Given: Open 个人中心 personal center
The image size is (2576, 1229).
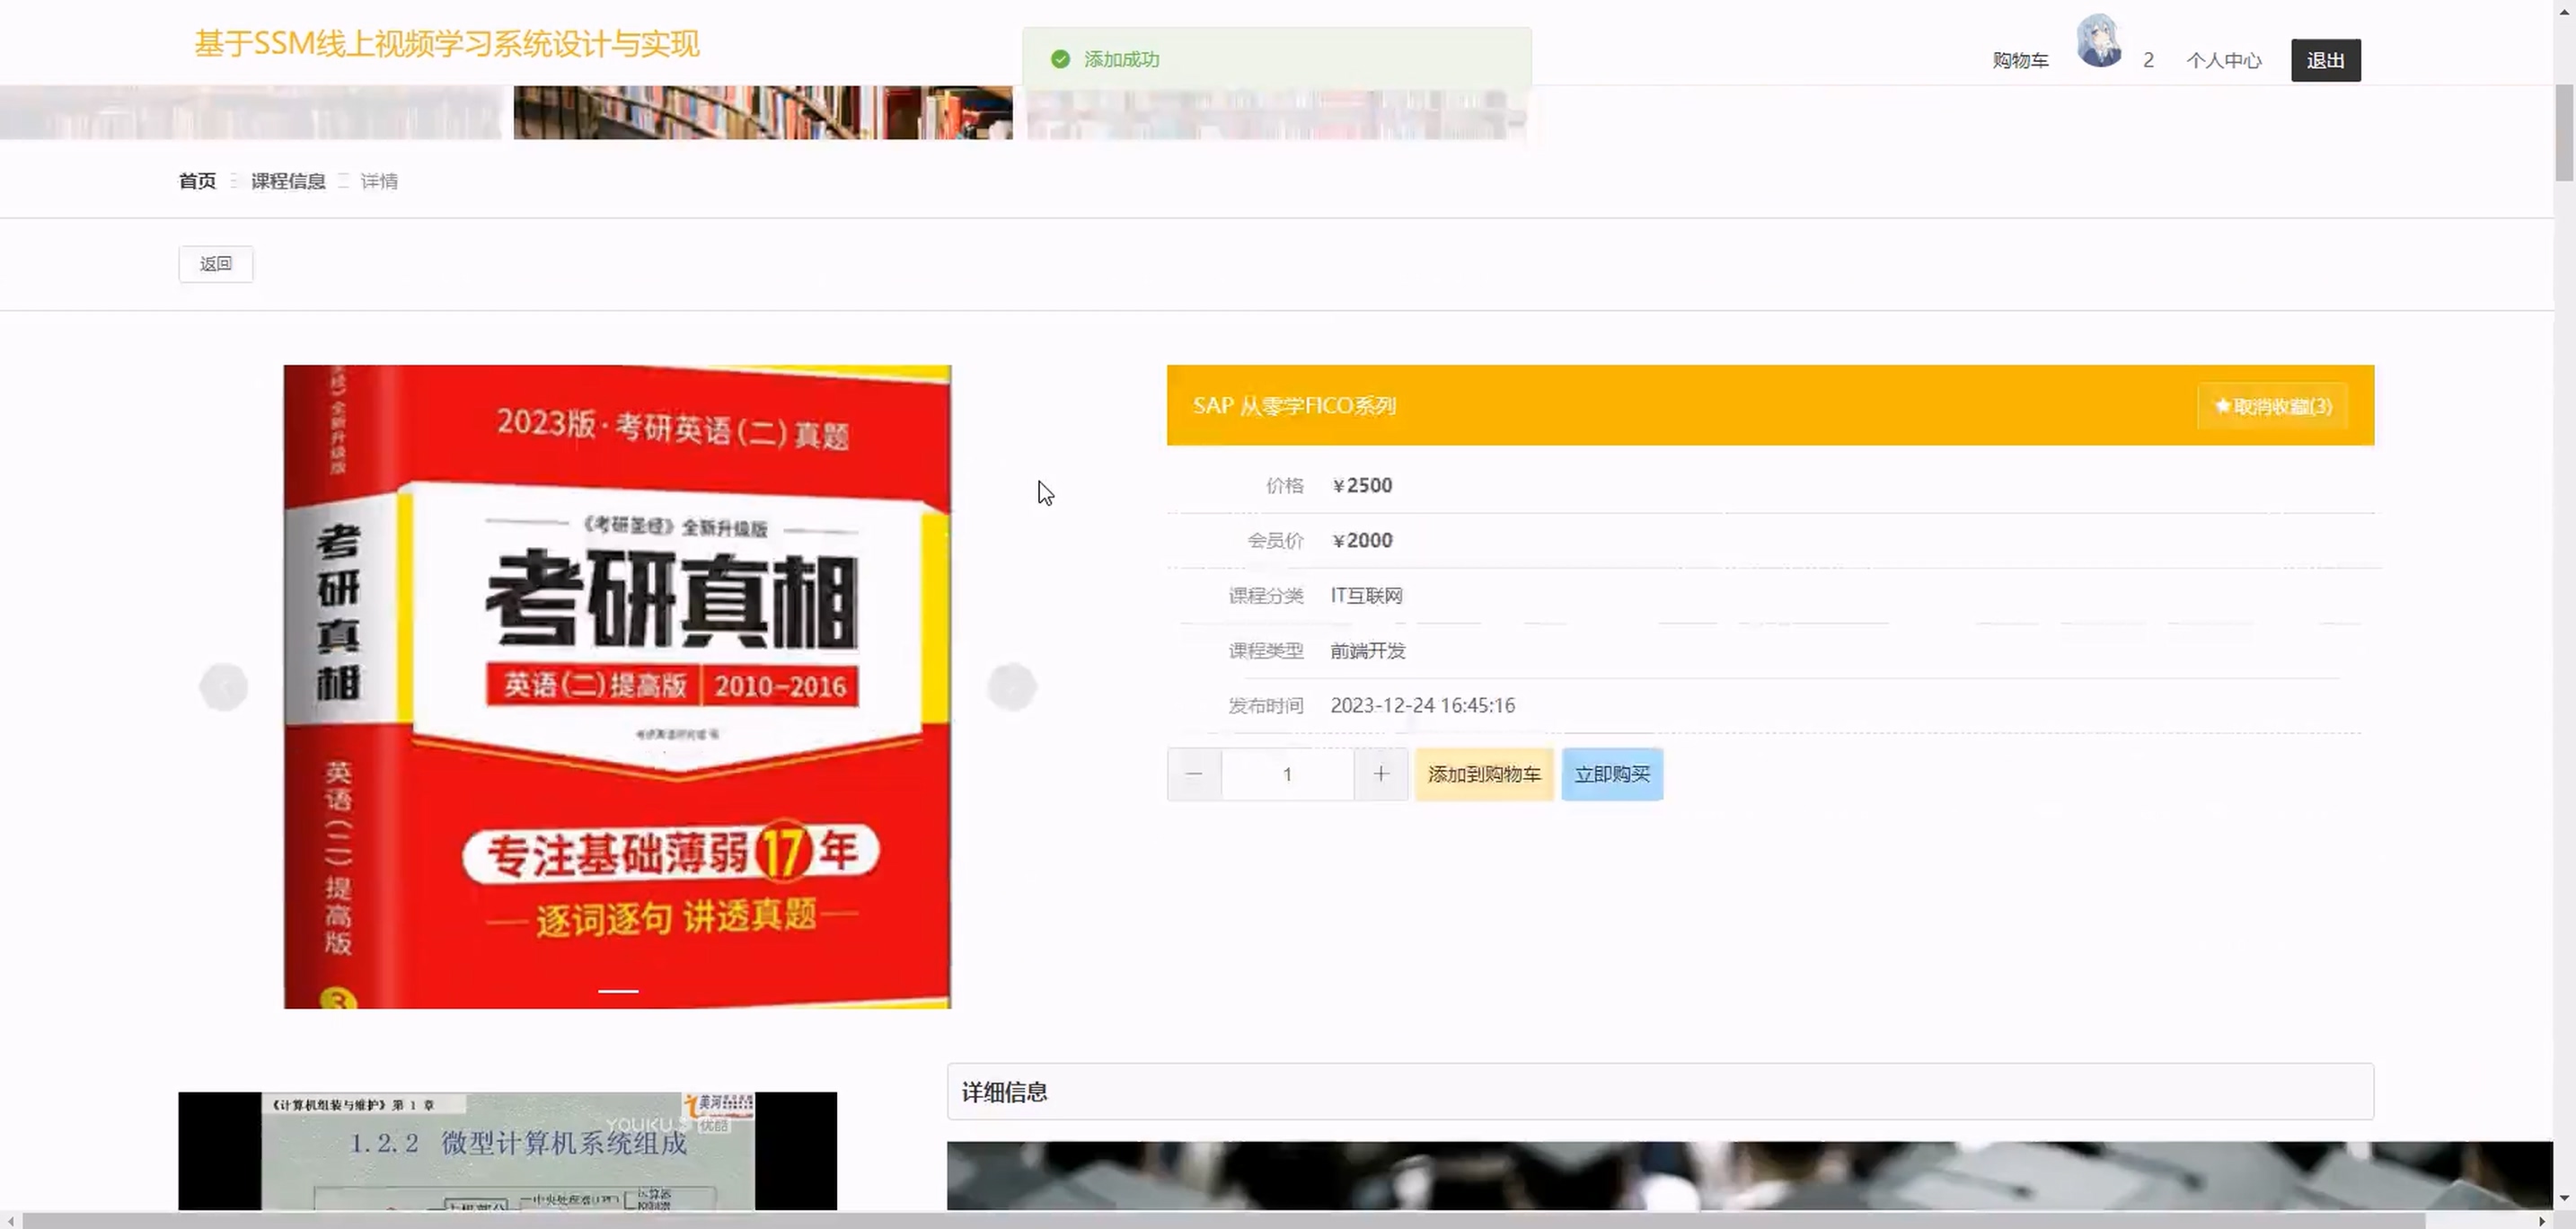Looking at the screenshot, I should (x=2224, y=60).
